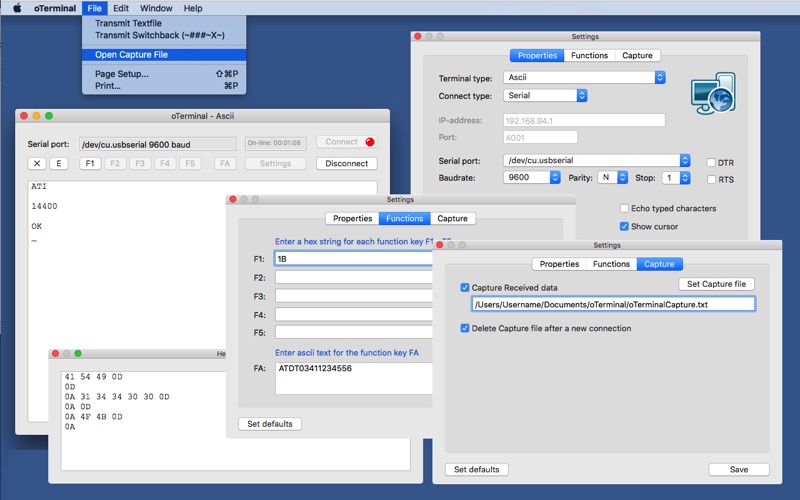Click the F4 function key button
The image size is (800, 500).
point(165,163)
